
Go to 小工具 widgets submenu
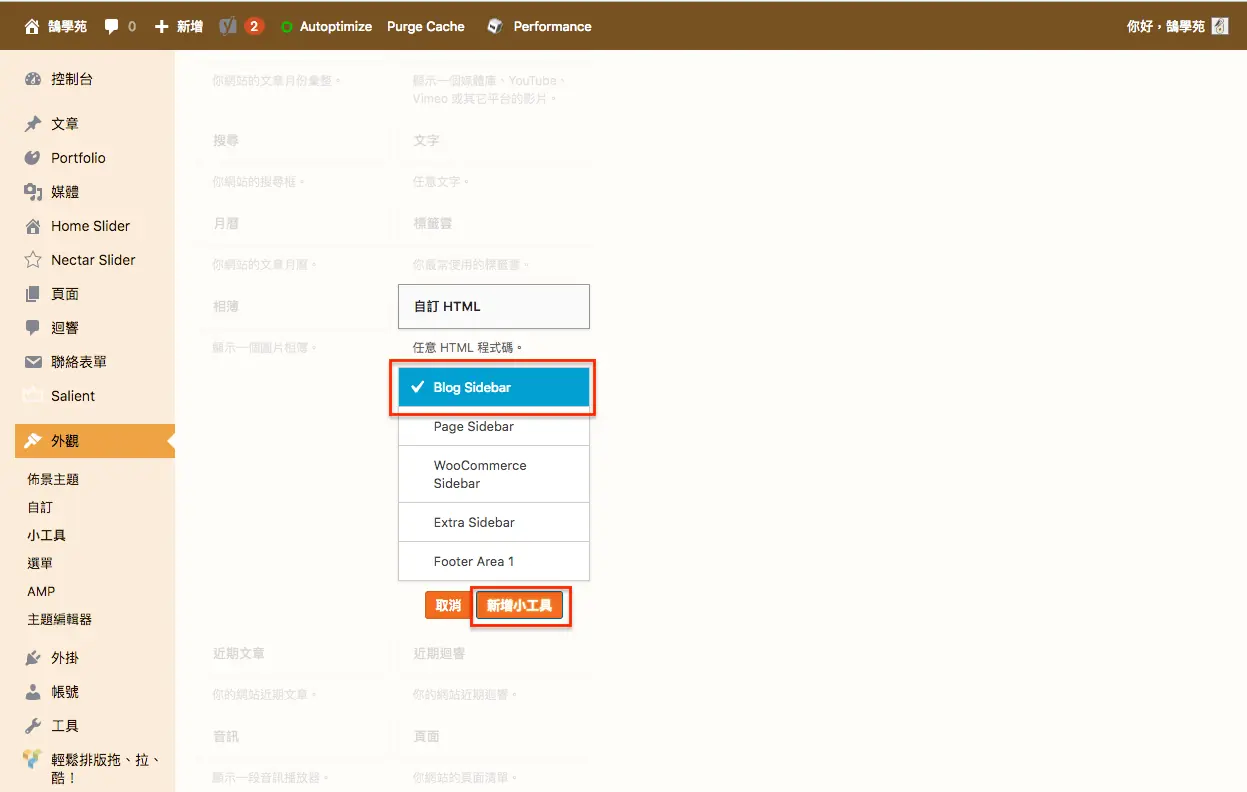[46, 535]
